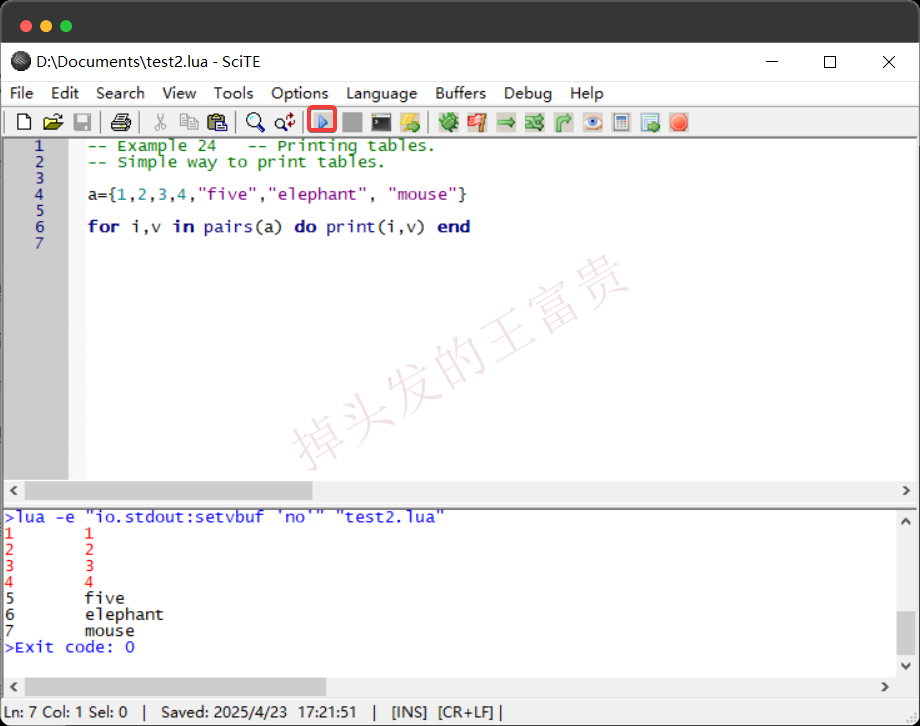Inspect variable using the eye icon

(x=593, y=122)
